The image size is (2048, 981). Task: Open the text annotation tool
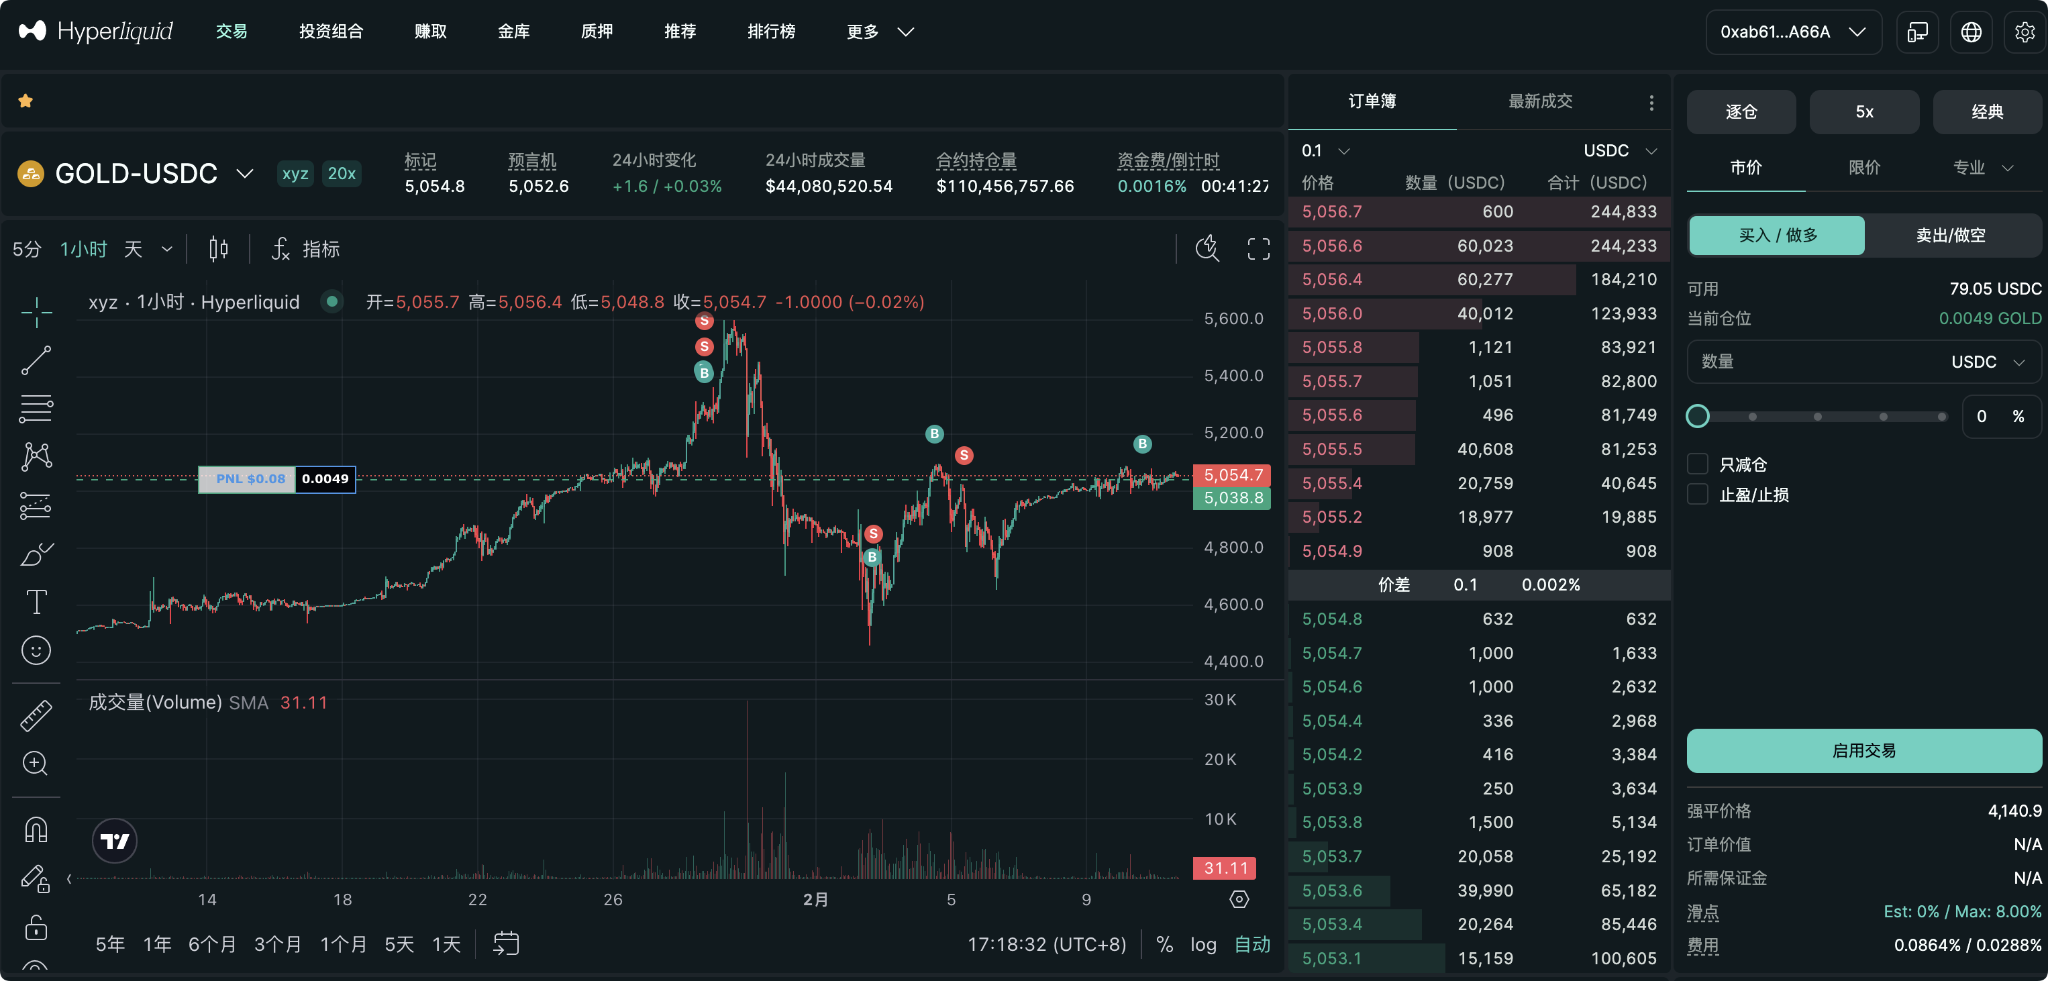[x=37, y=601]
